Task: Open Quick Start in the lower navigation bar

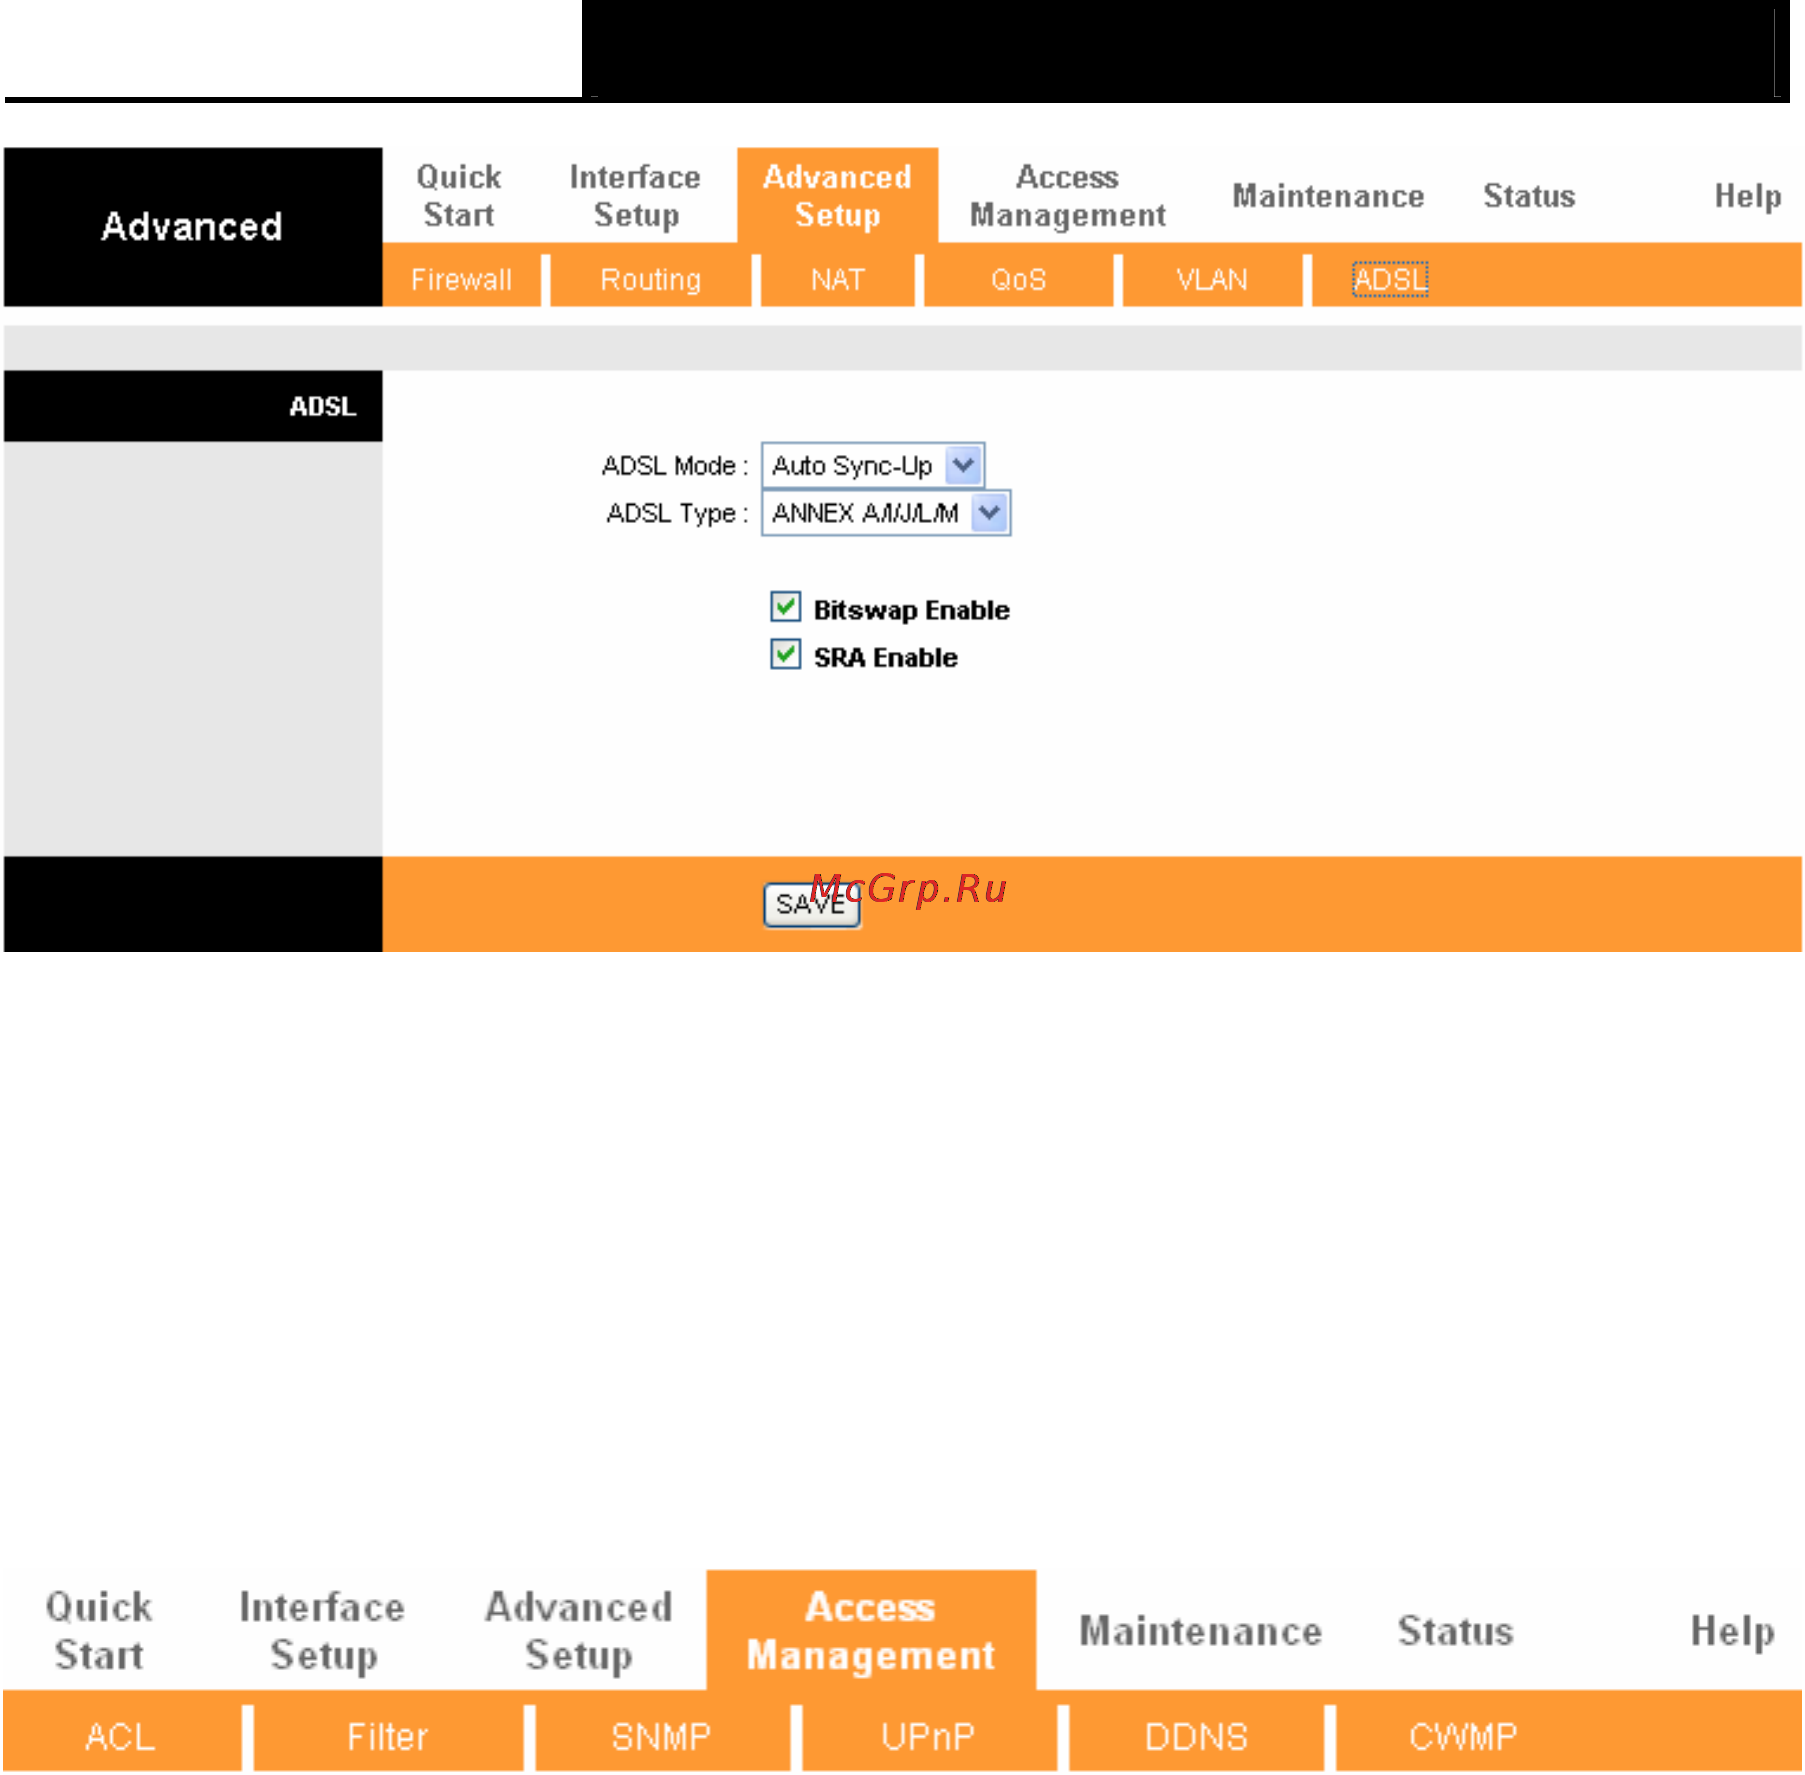Action: [x=99, y=1631]
